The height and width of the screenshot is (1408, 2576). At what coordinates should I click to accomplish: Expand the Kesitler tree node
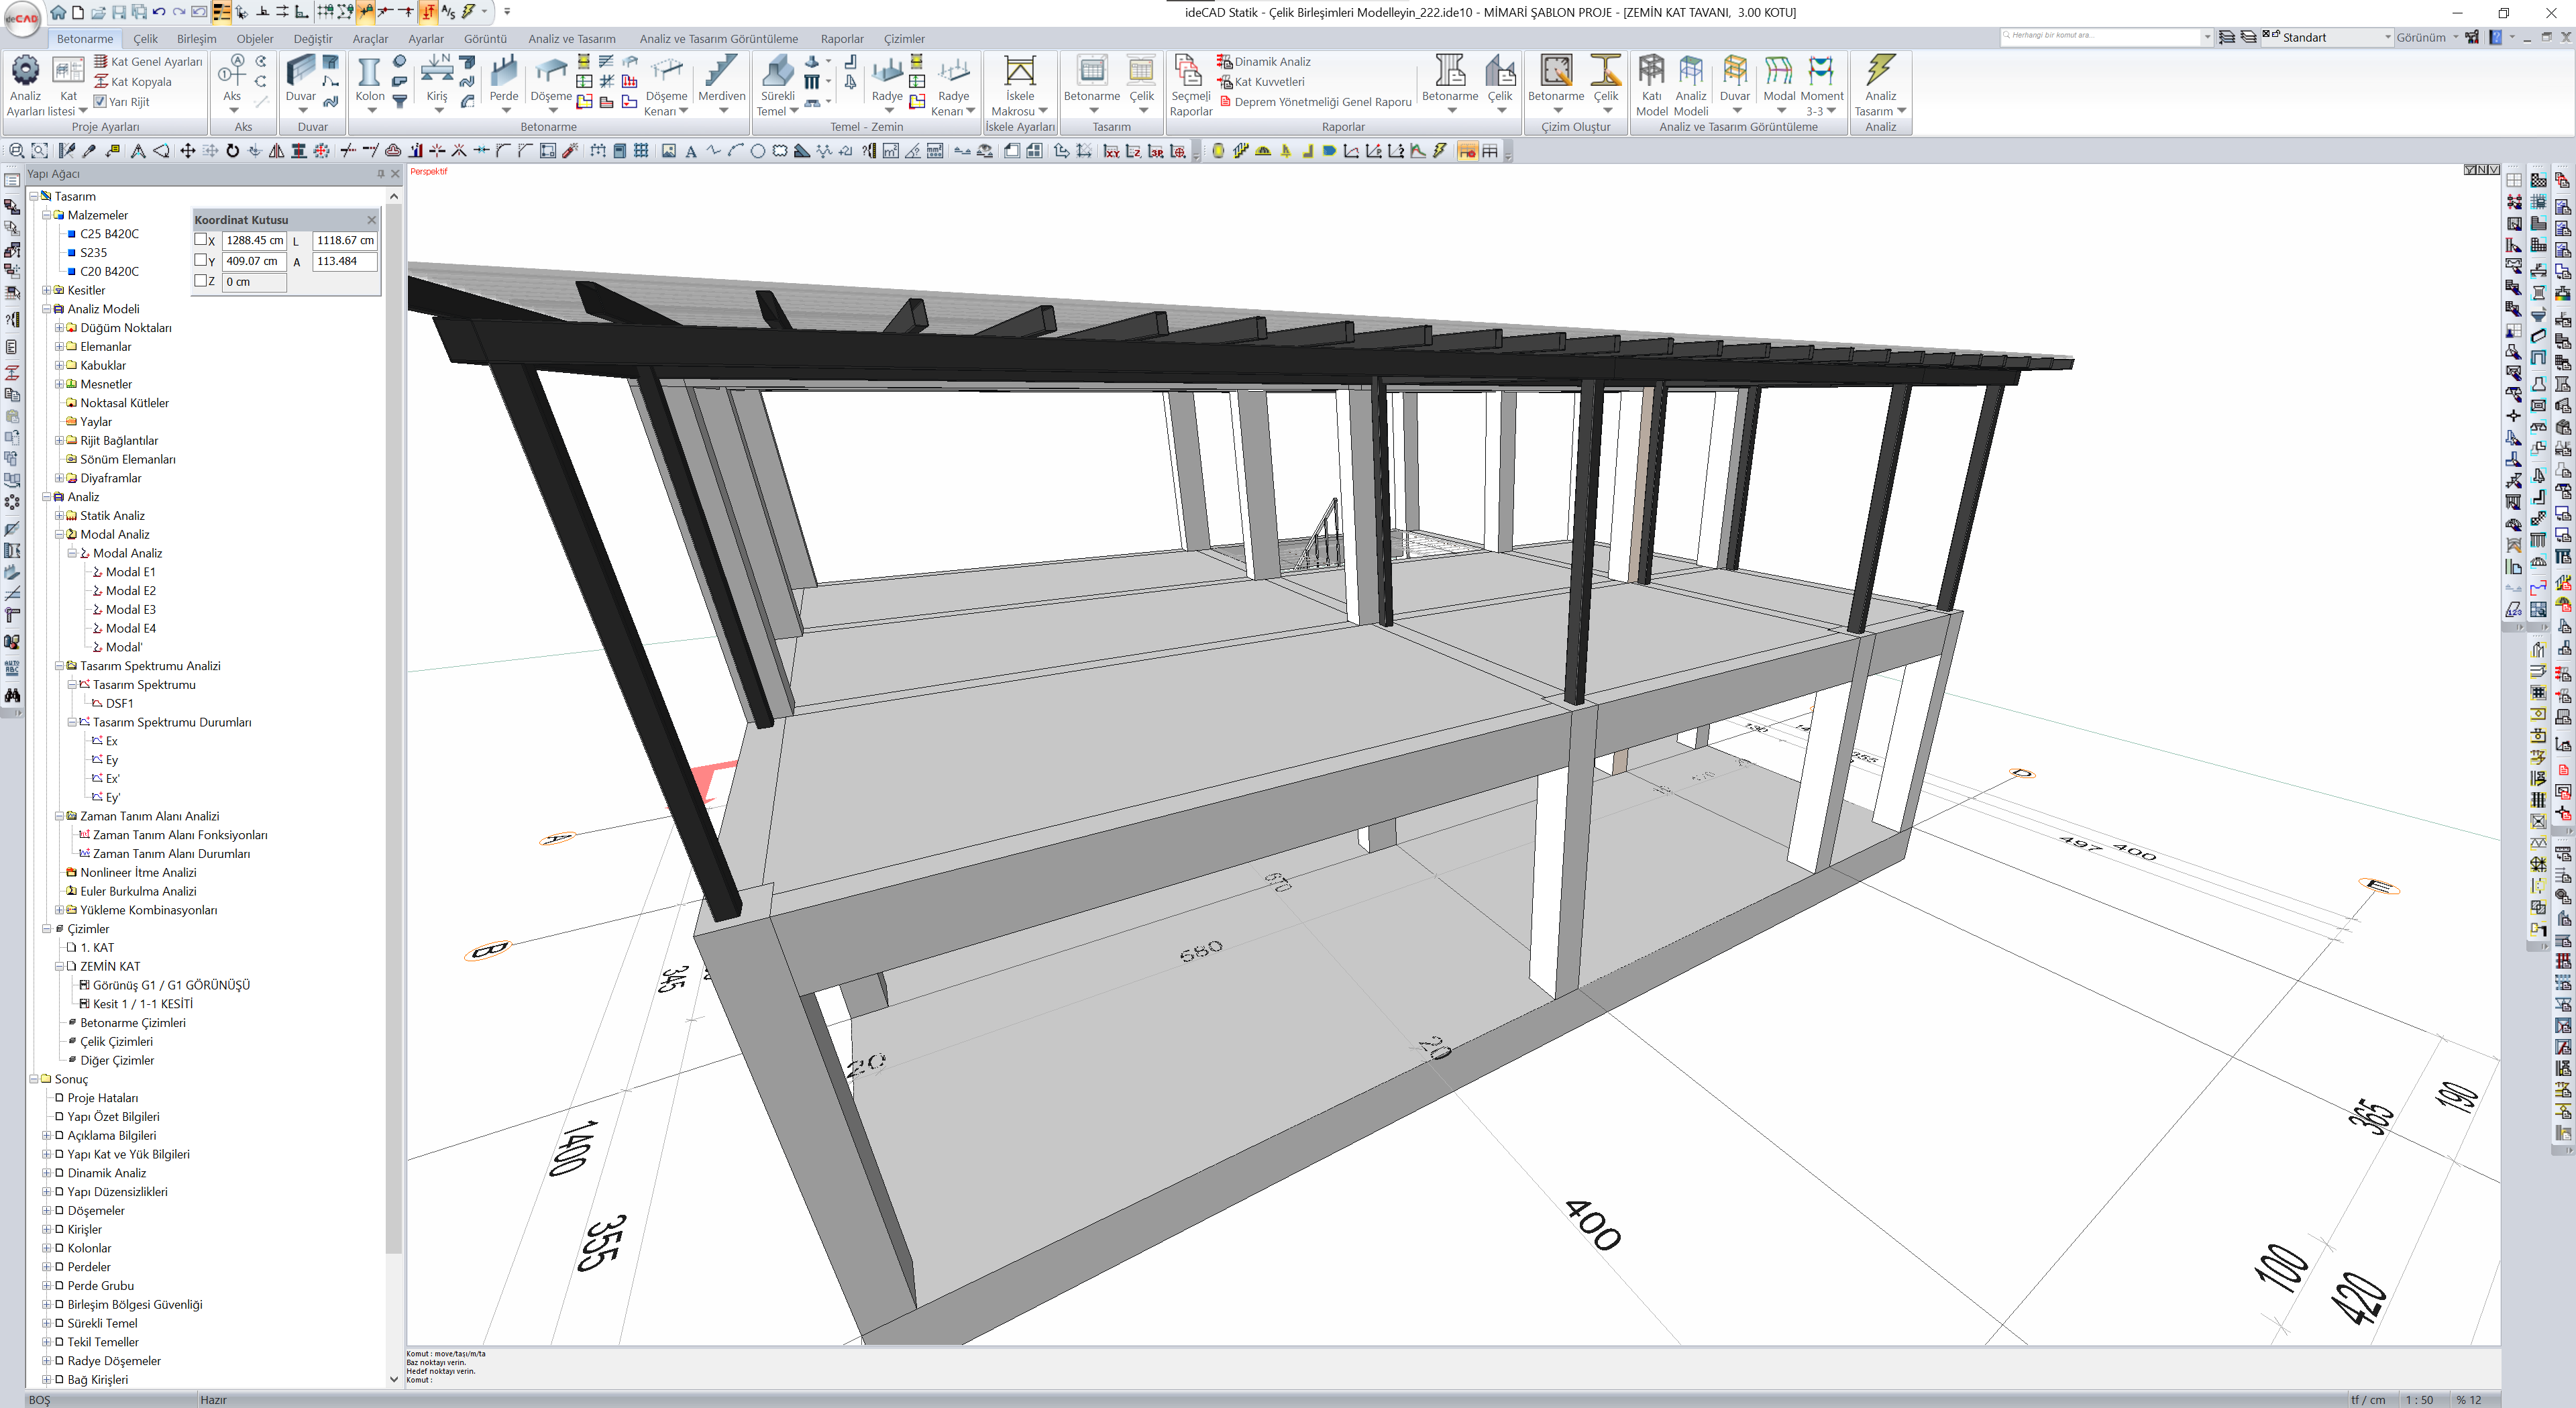[46, 291]
